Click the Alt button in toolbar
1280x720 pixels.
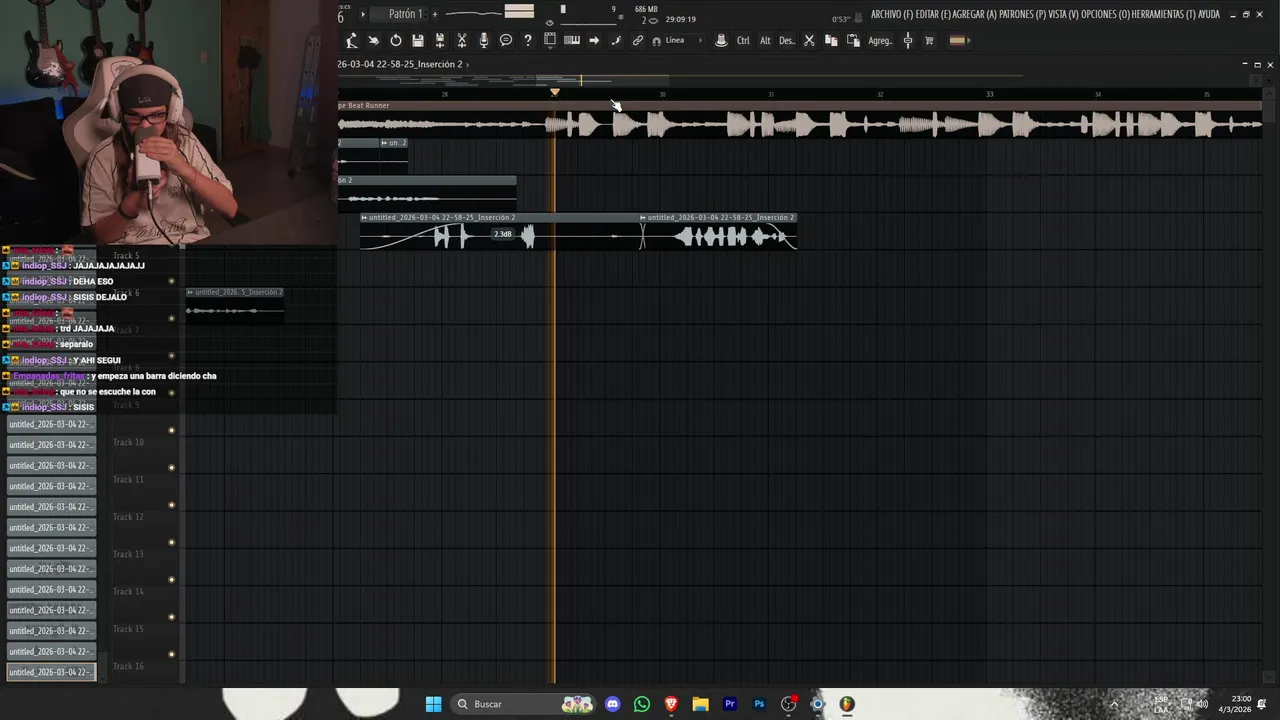[x=765, y=41]
